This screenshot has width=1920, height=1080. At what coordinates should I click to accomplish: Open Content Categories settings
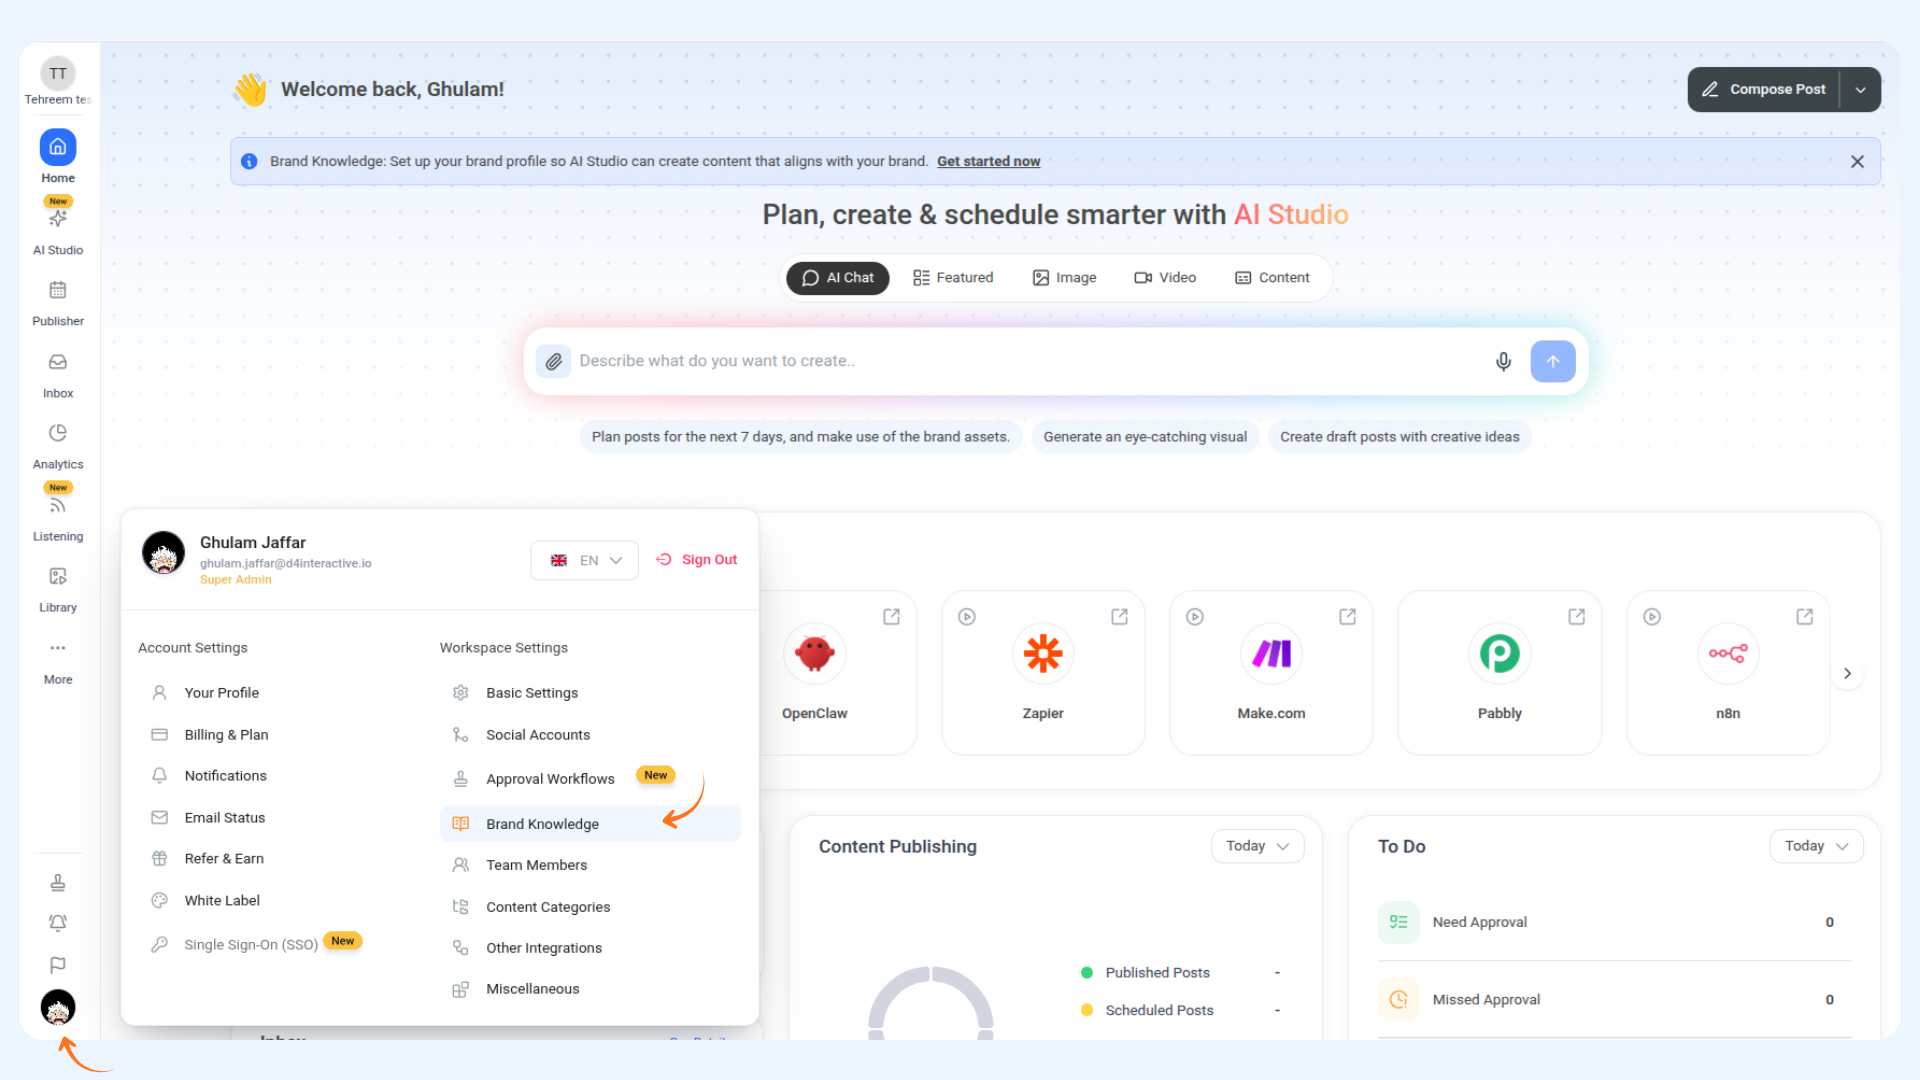531,907
